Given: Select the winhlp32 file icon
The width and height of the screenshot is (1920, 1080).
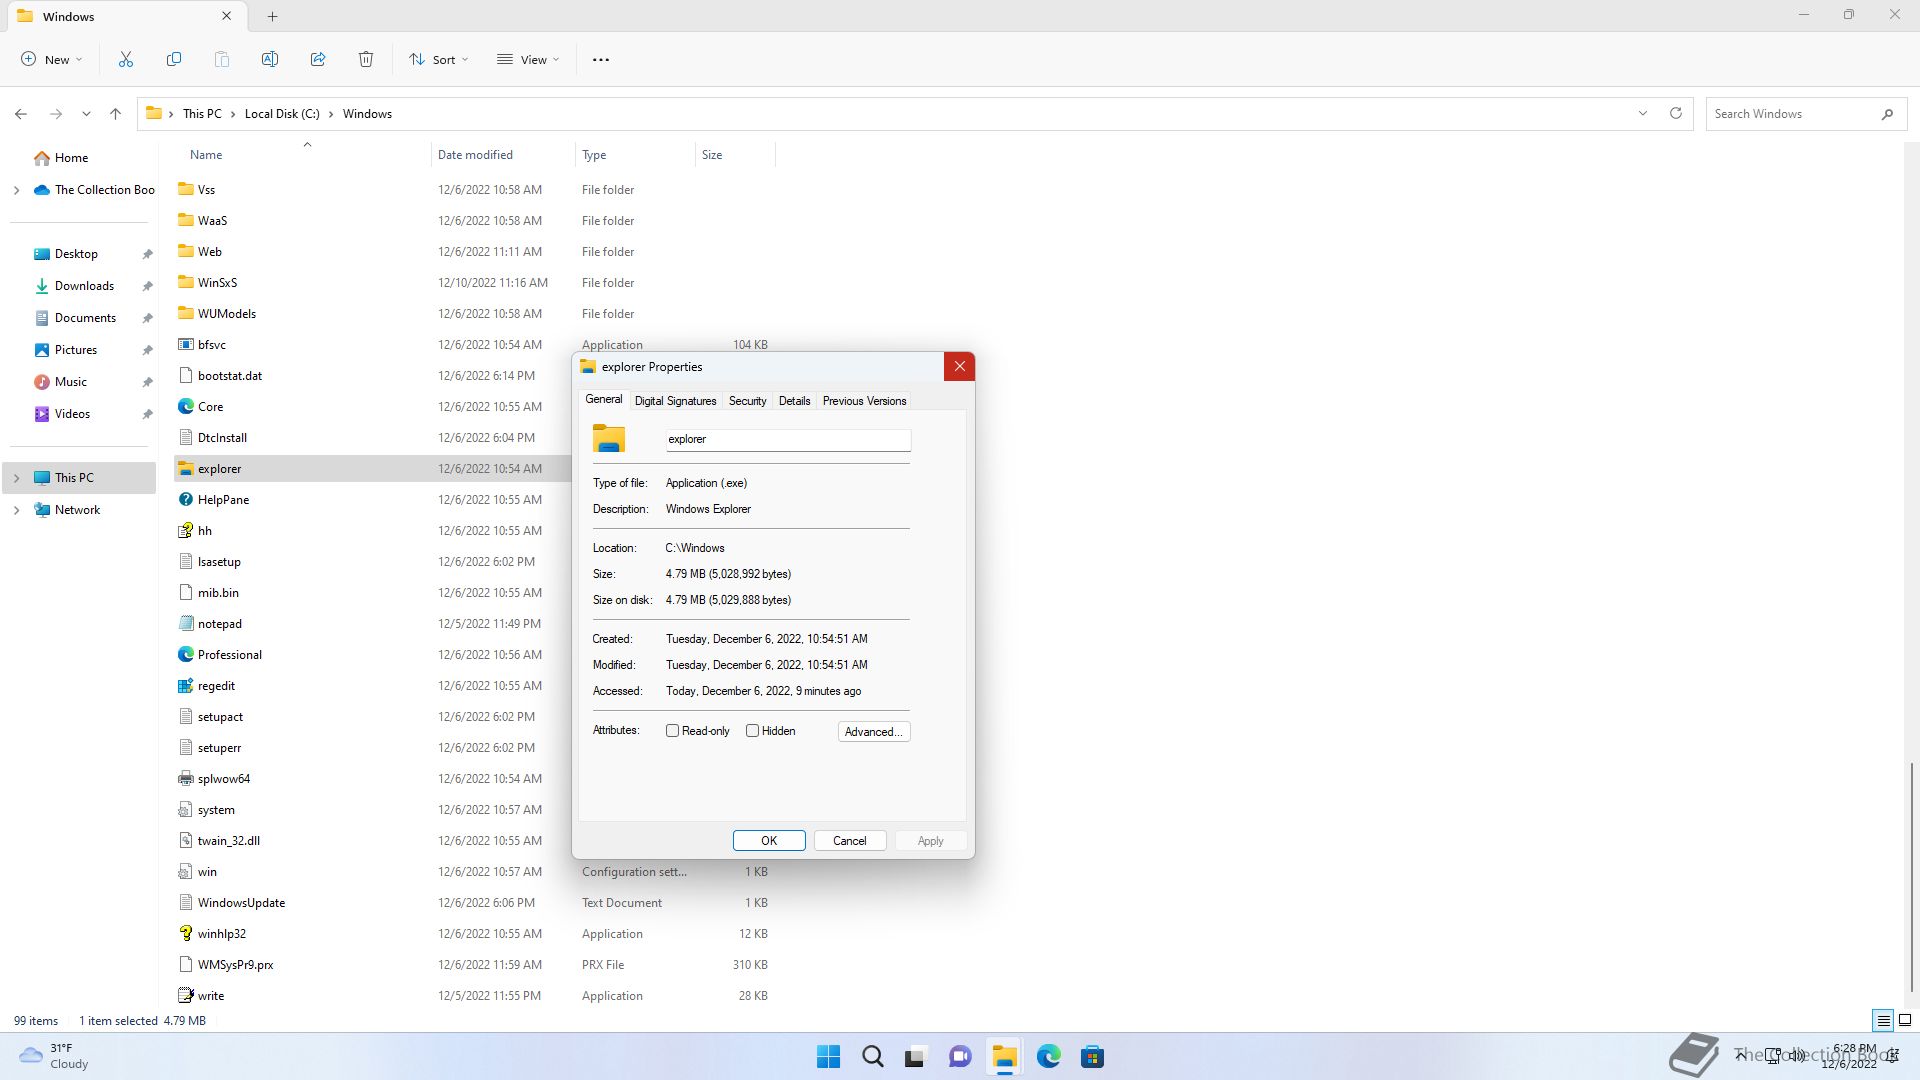Looking at the screenshot, I should [x=185, y=934].
